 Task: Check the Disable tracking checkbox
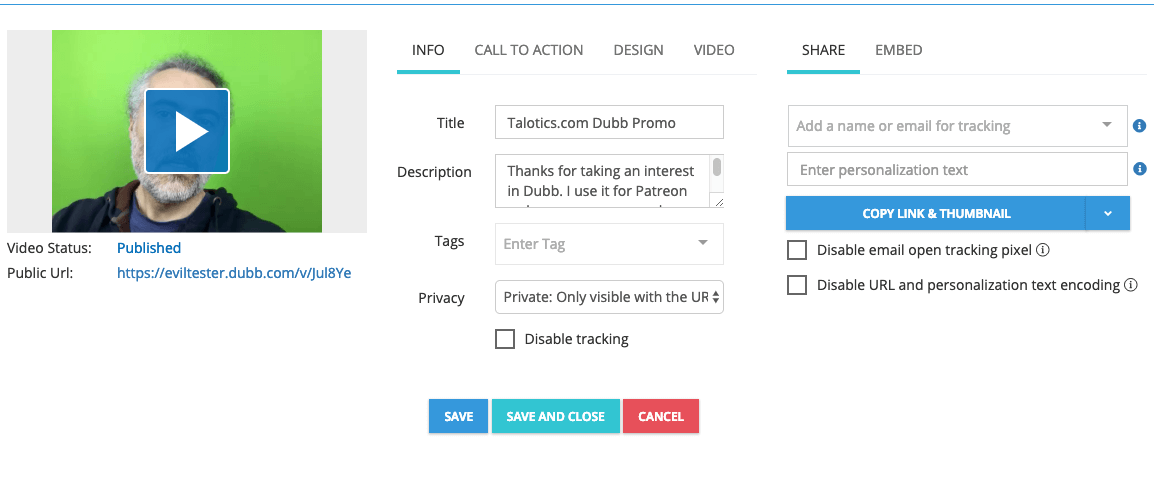505,339
